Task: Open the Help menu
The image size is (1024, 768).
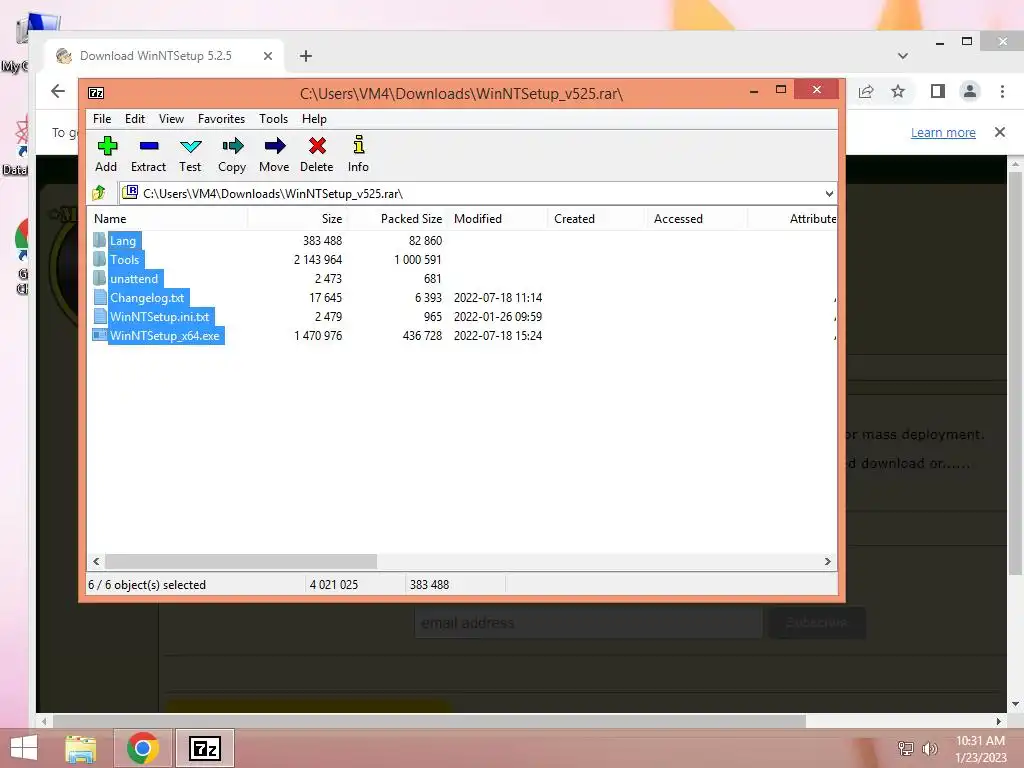Action: [x=314, y=119]
